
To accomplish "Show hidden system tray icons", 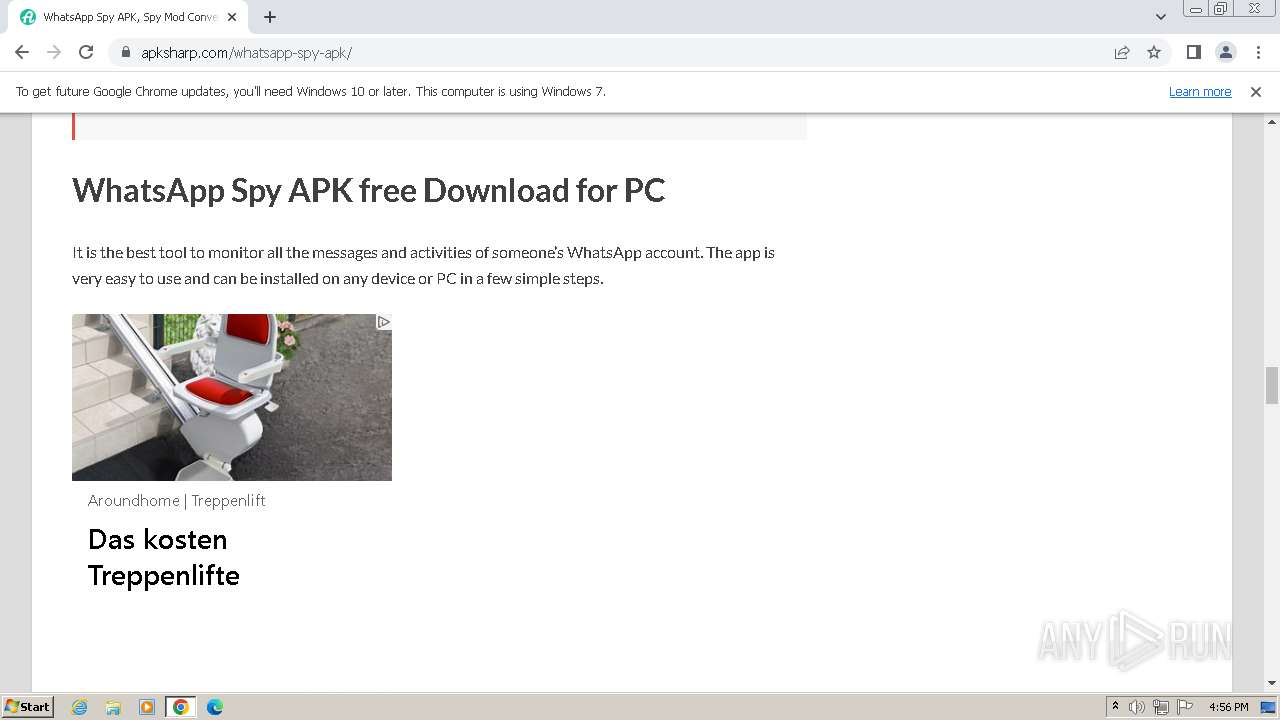I will (x=1115, y=706).
